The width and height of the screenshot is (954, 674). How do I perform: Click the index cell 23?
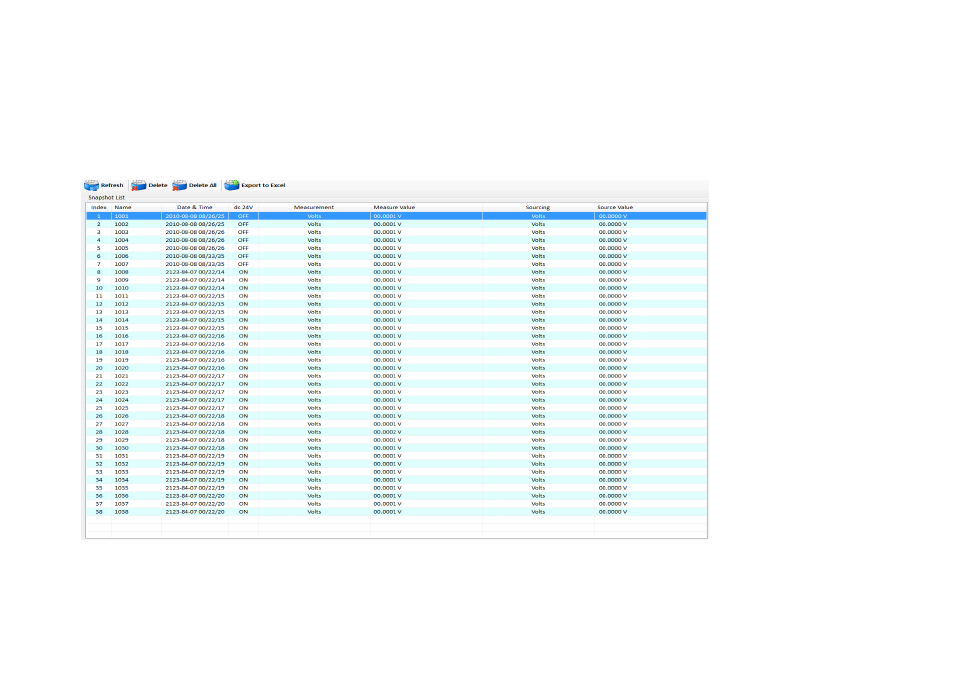coord(99,392)
